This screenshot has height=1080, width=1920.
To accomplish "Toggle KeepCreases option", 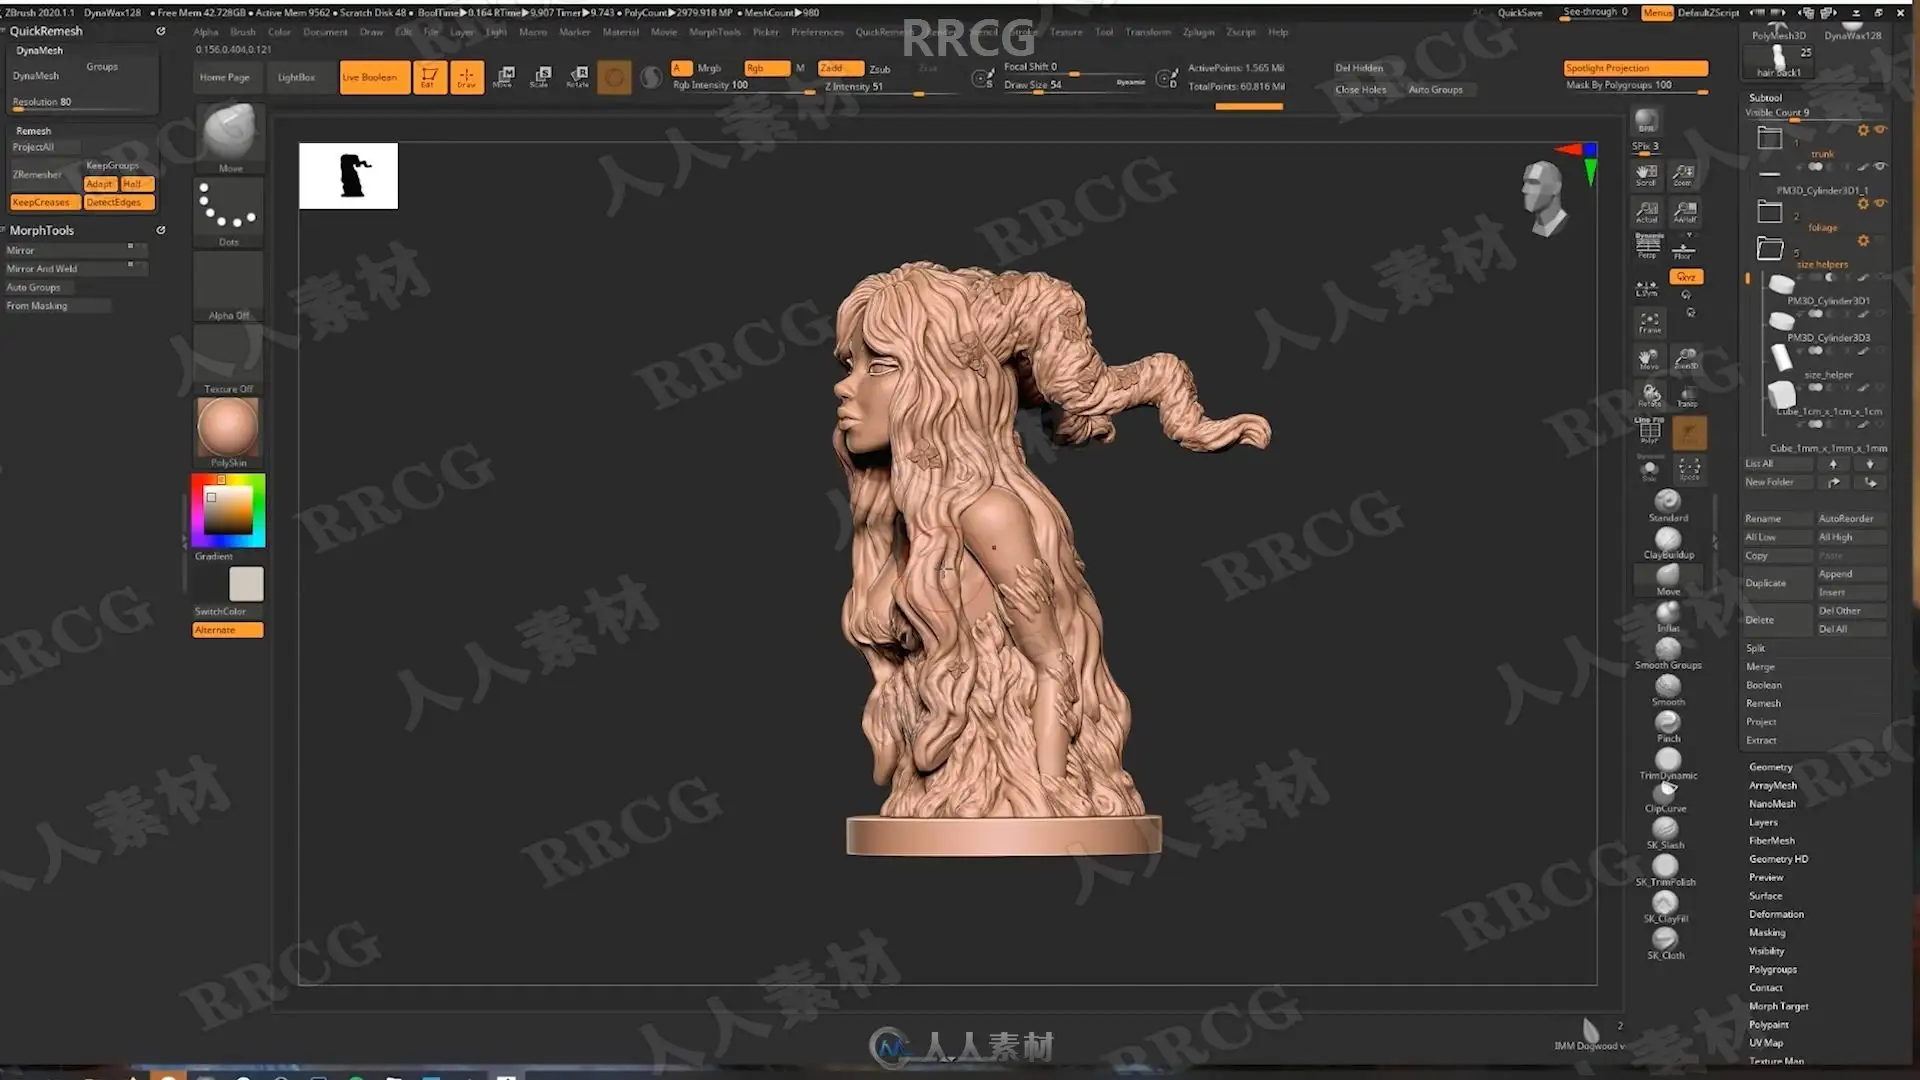I will 44,202.
